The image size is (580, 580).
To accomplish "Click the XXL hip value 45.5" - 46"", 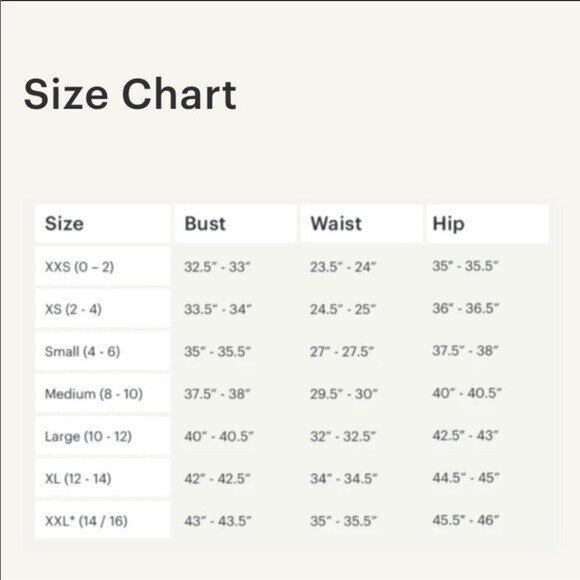I will 466,520.
